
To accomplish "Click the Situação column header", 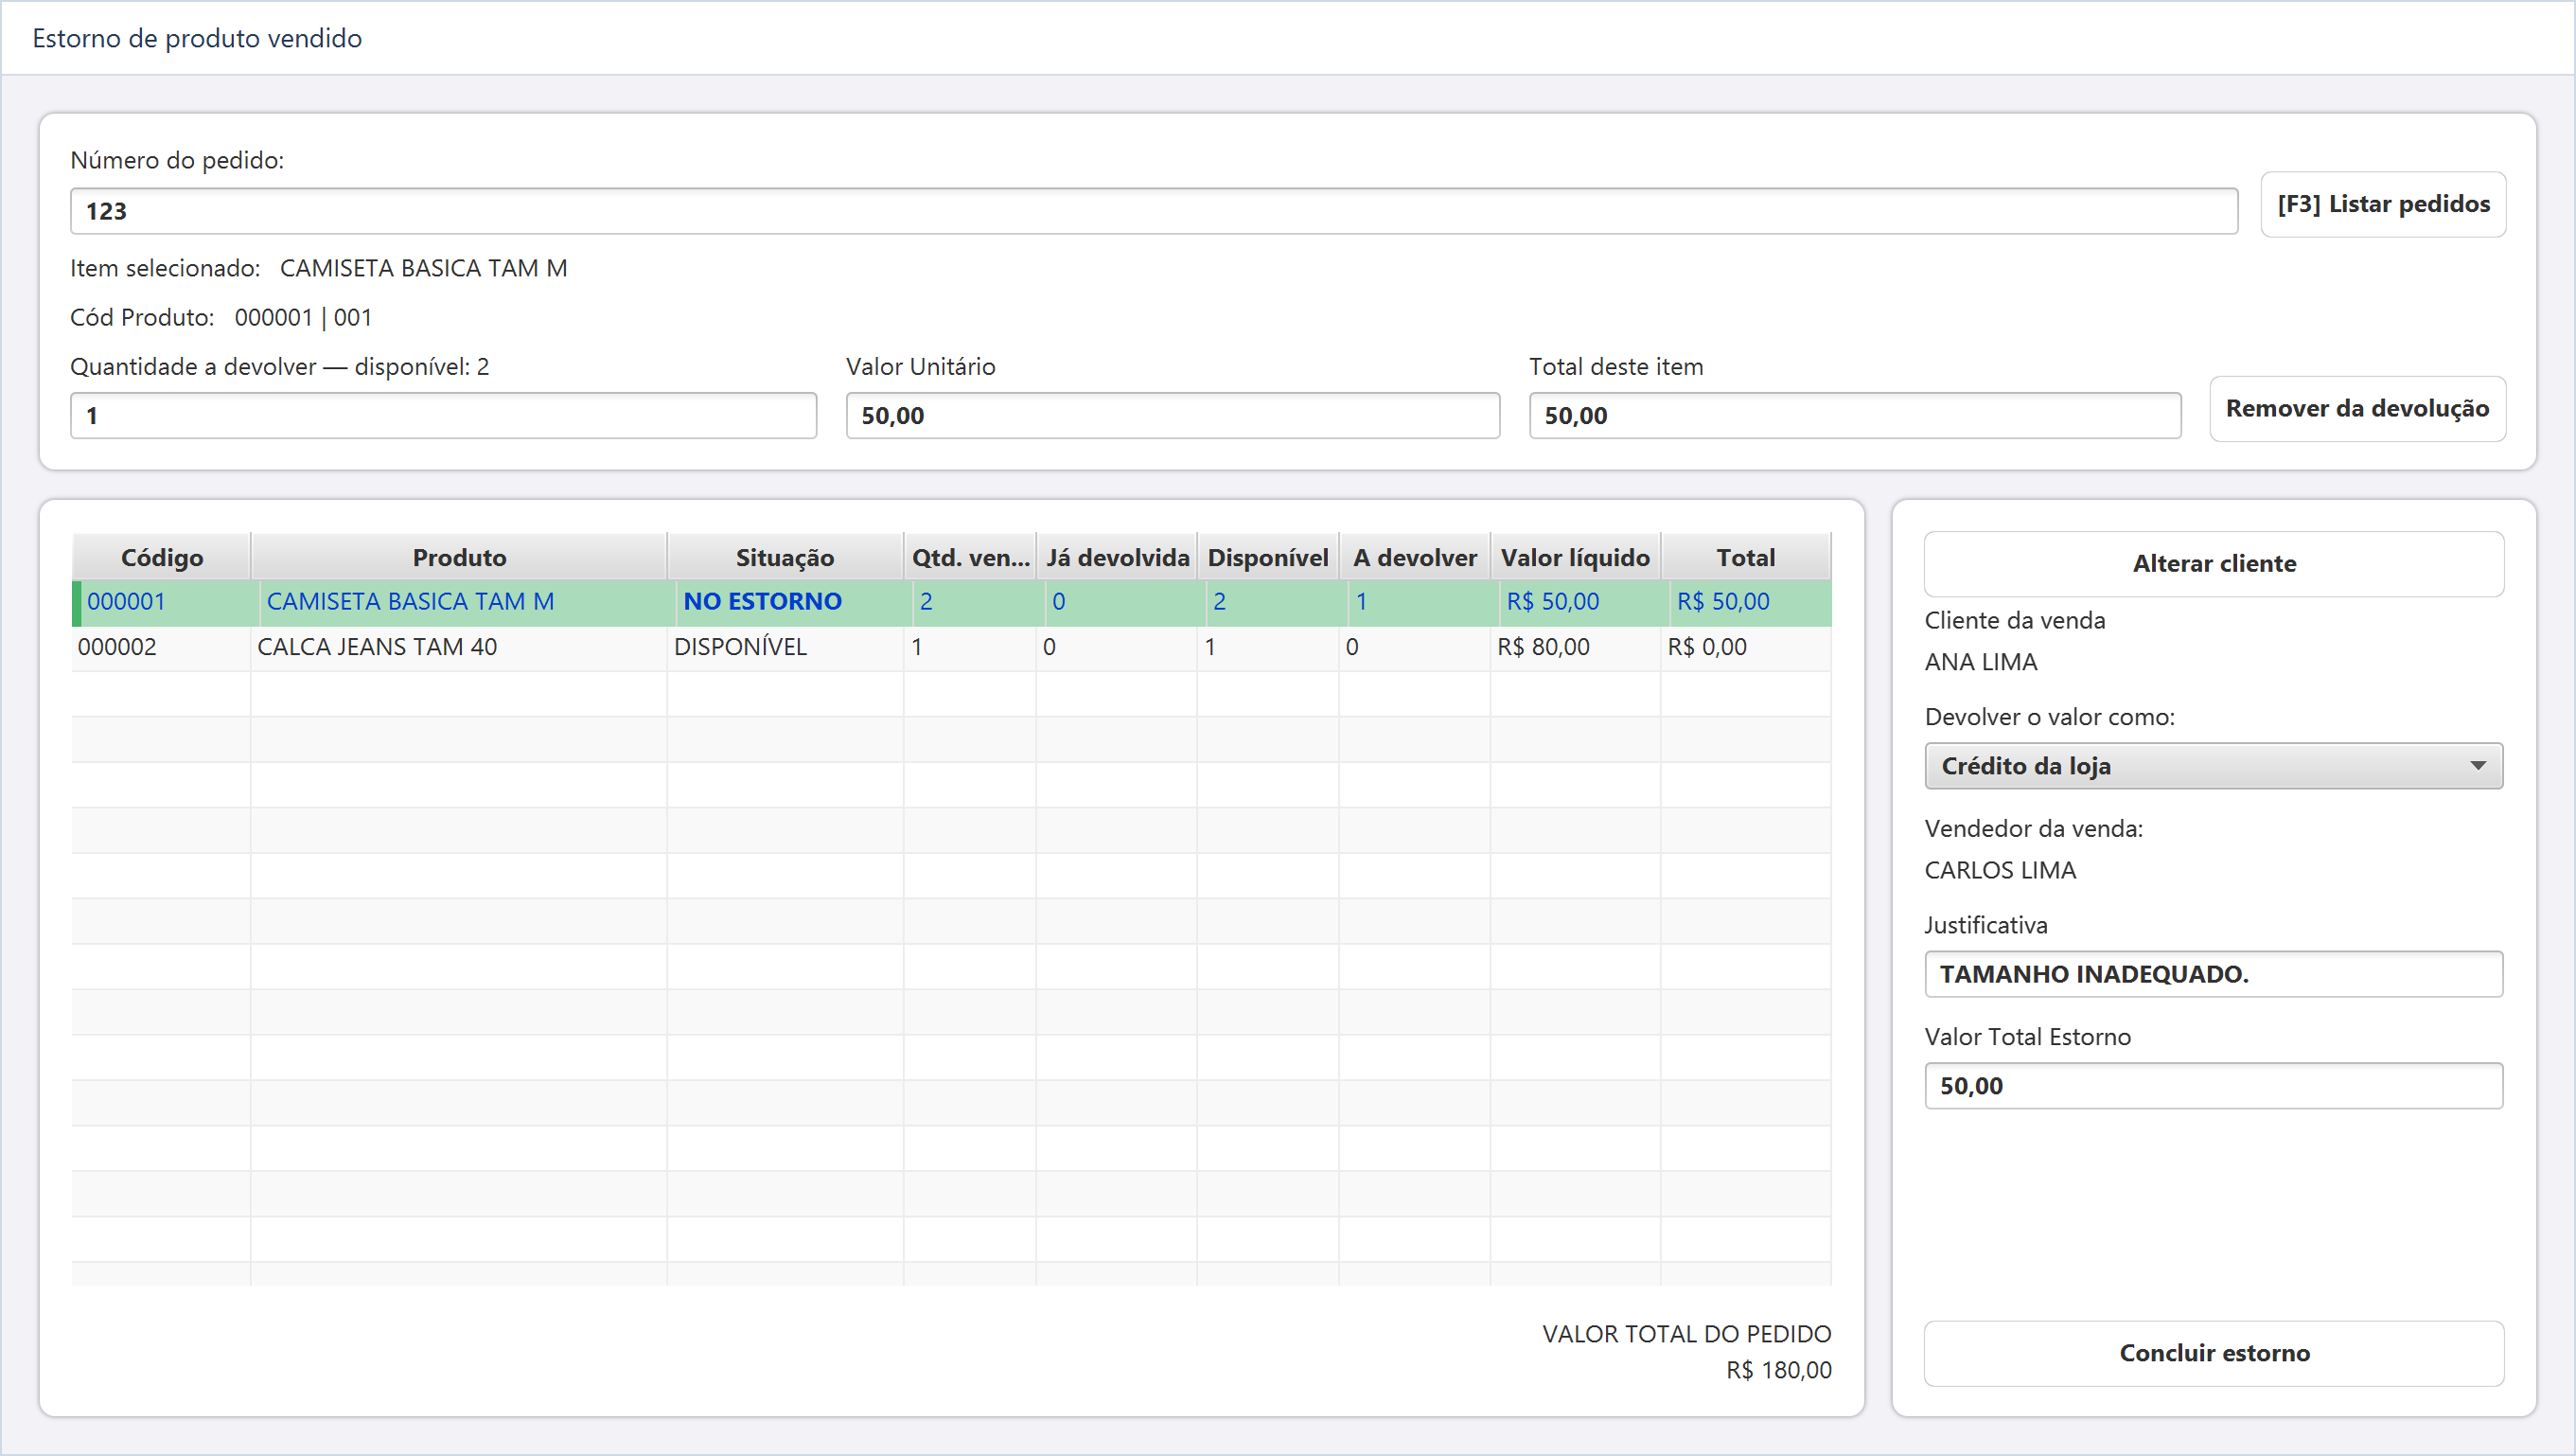I will tap(785, 557).
